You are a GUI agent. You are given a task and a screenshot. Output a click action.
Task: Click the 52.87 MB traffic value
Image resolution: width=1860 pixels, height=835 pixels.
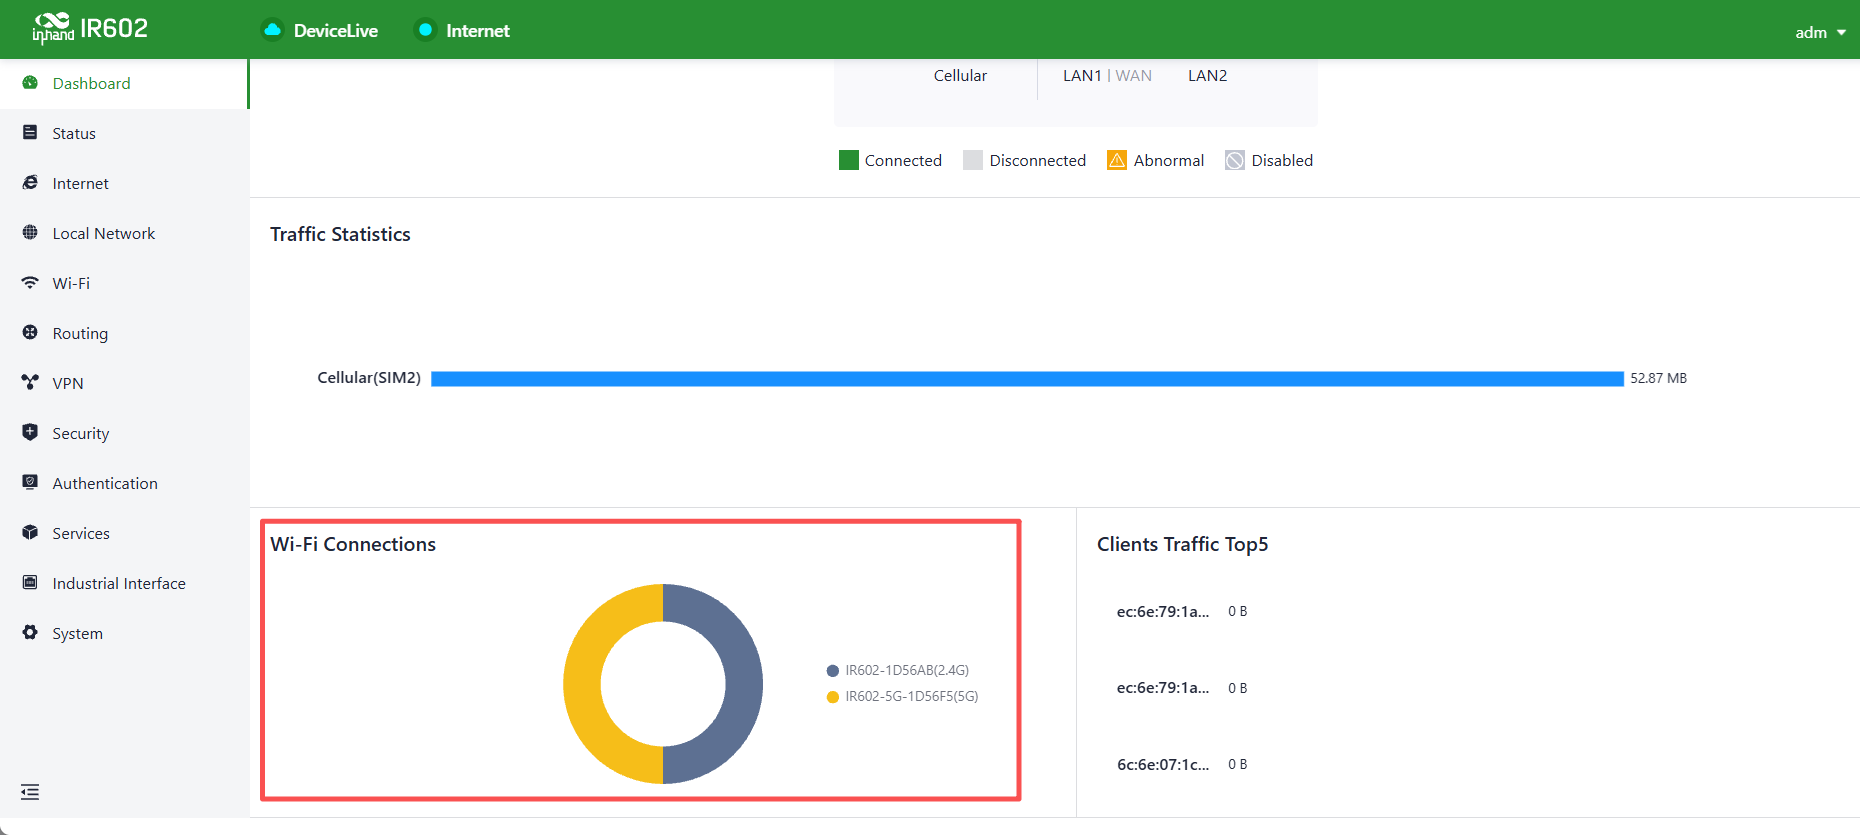tap(1658, 378)
